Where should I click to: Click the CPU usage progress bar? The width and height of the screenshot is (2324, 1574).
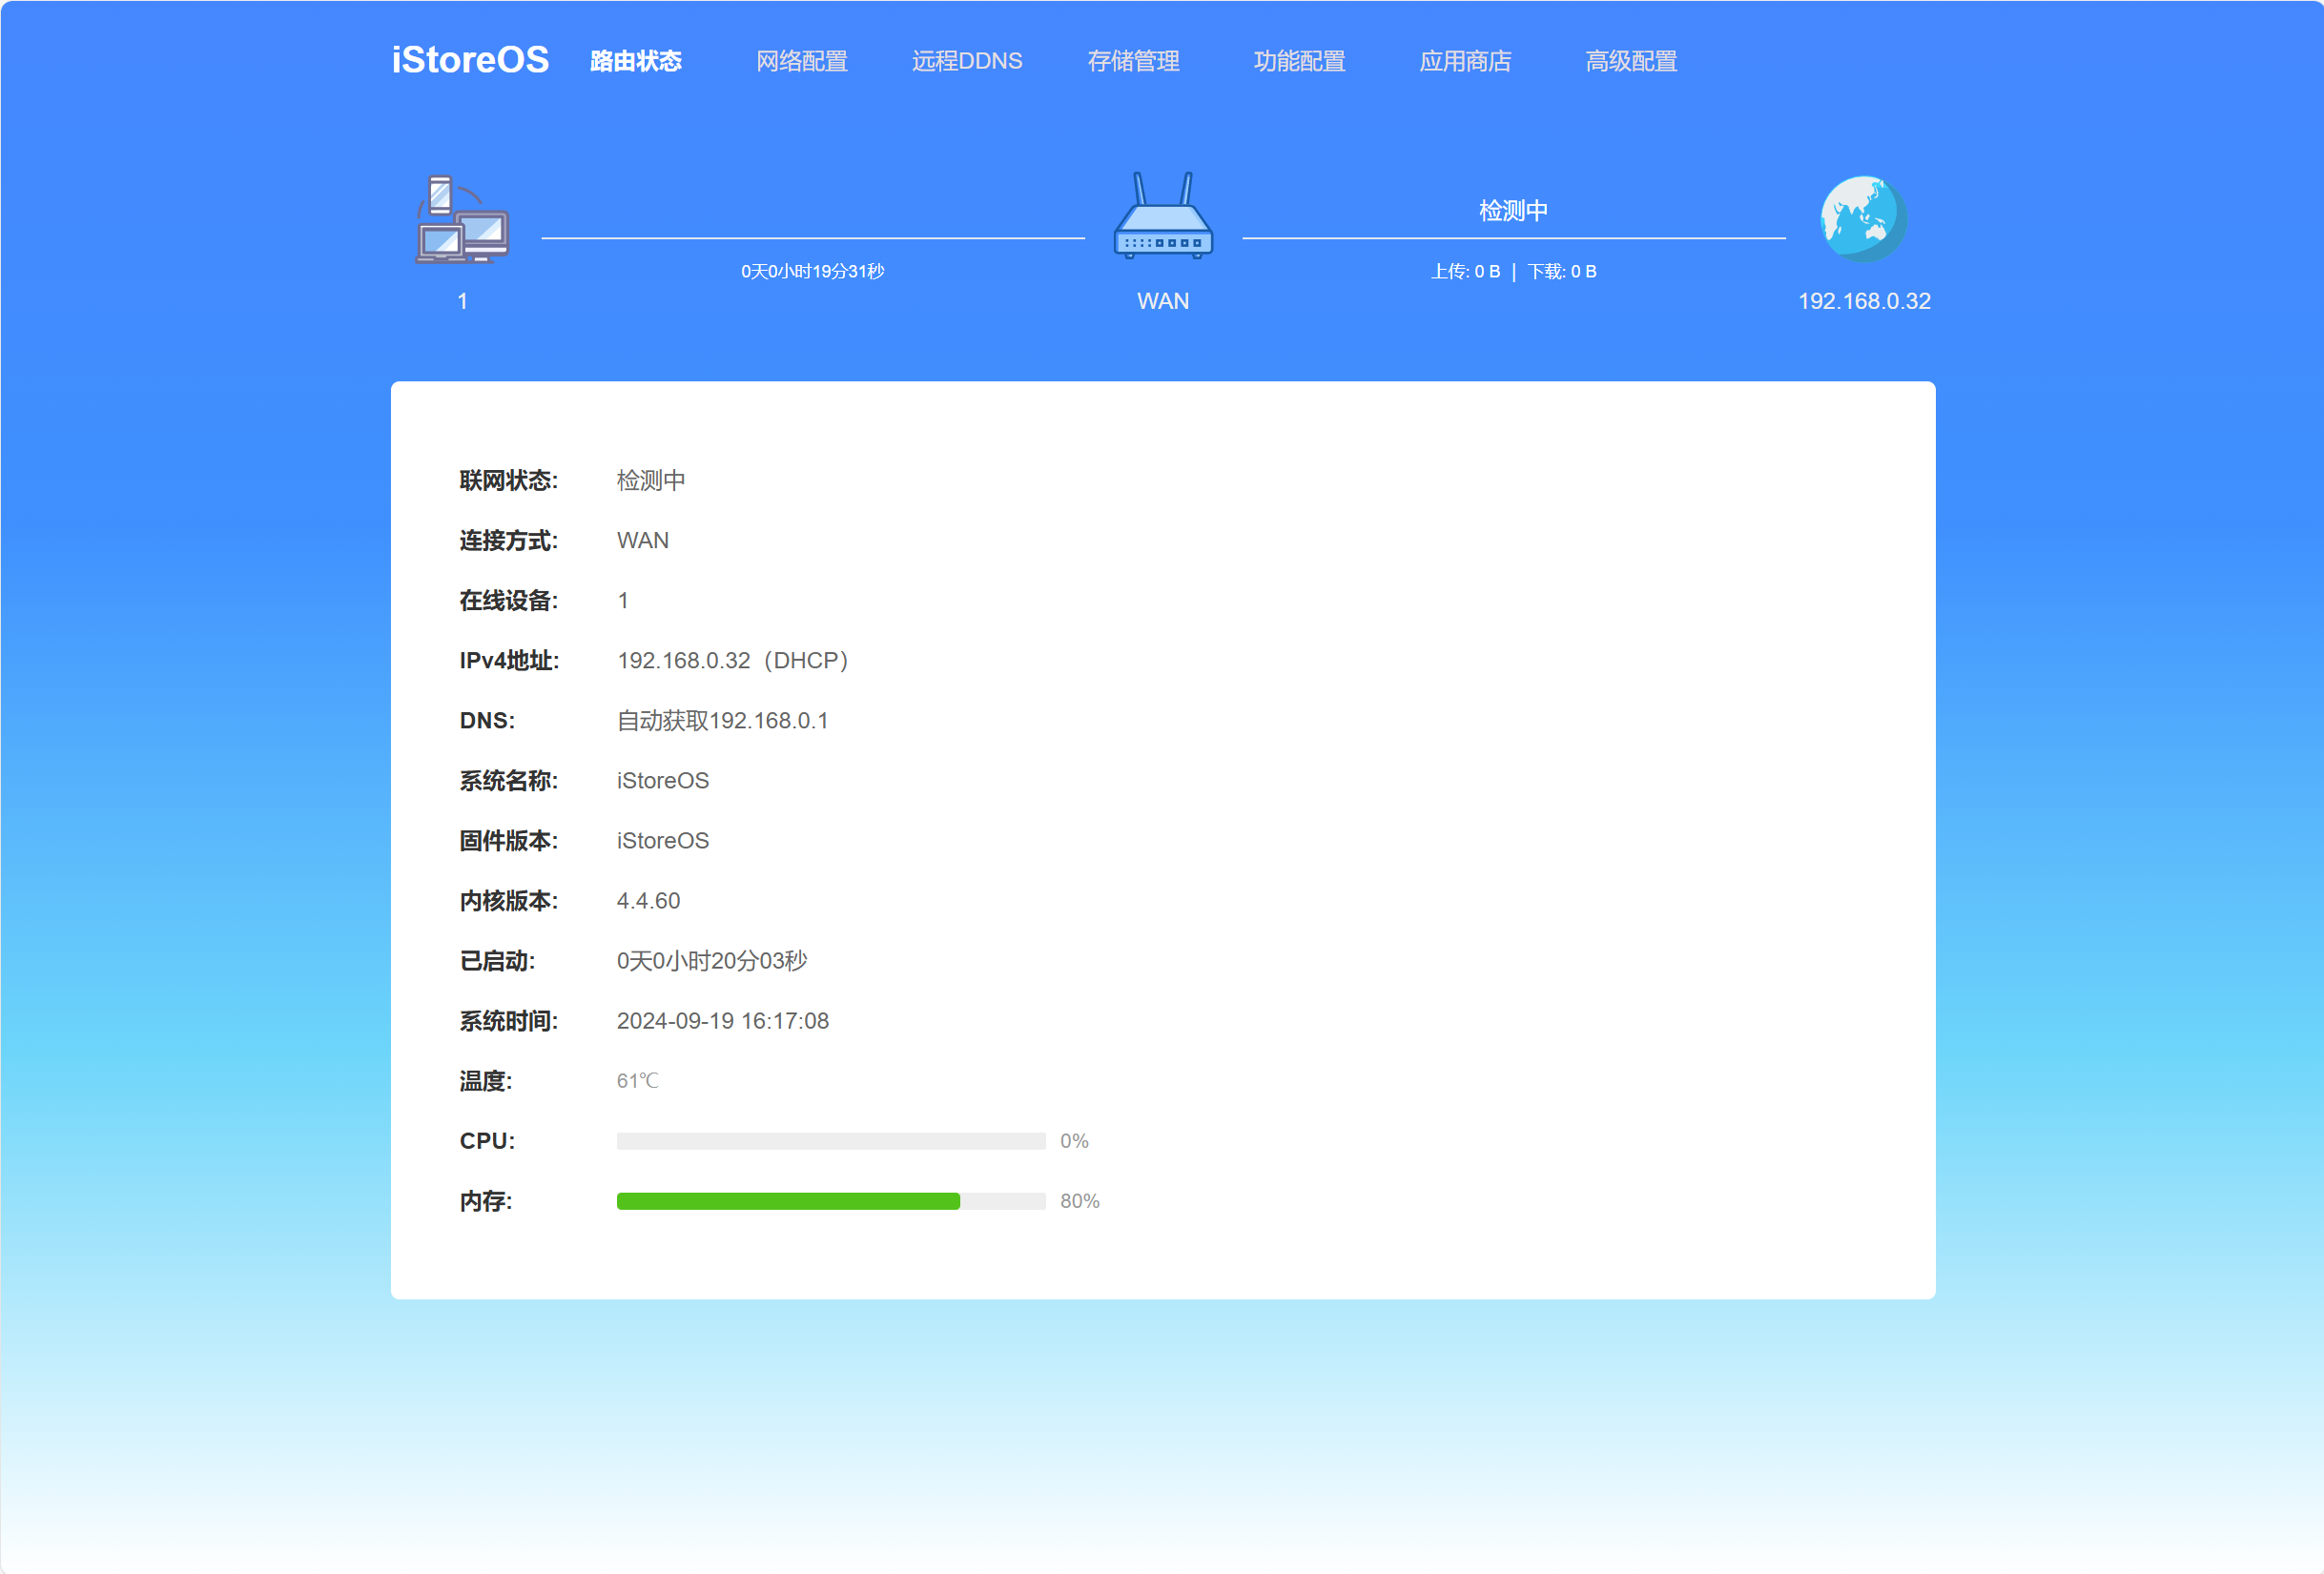[831, 1141]
